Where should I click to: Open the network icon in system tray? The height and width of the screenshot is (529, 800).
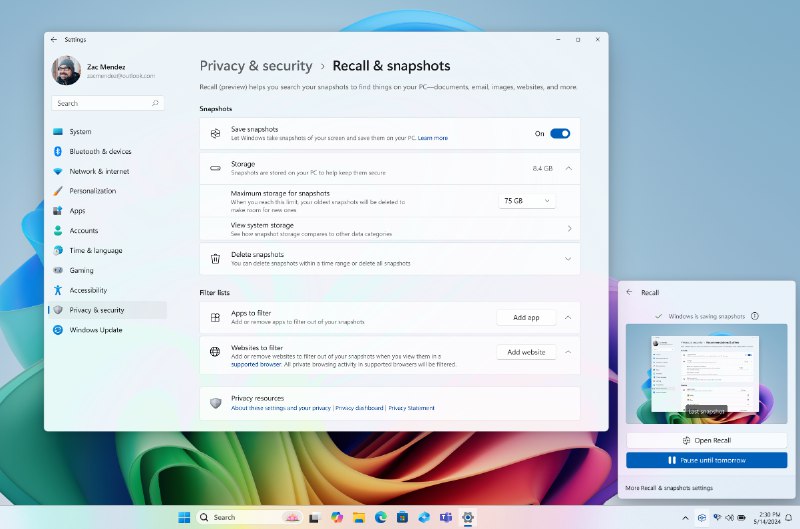coord(717,518)
